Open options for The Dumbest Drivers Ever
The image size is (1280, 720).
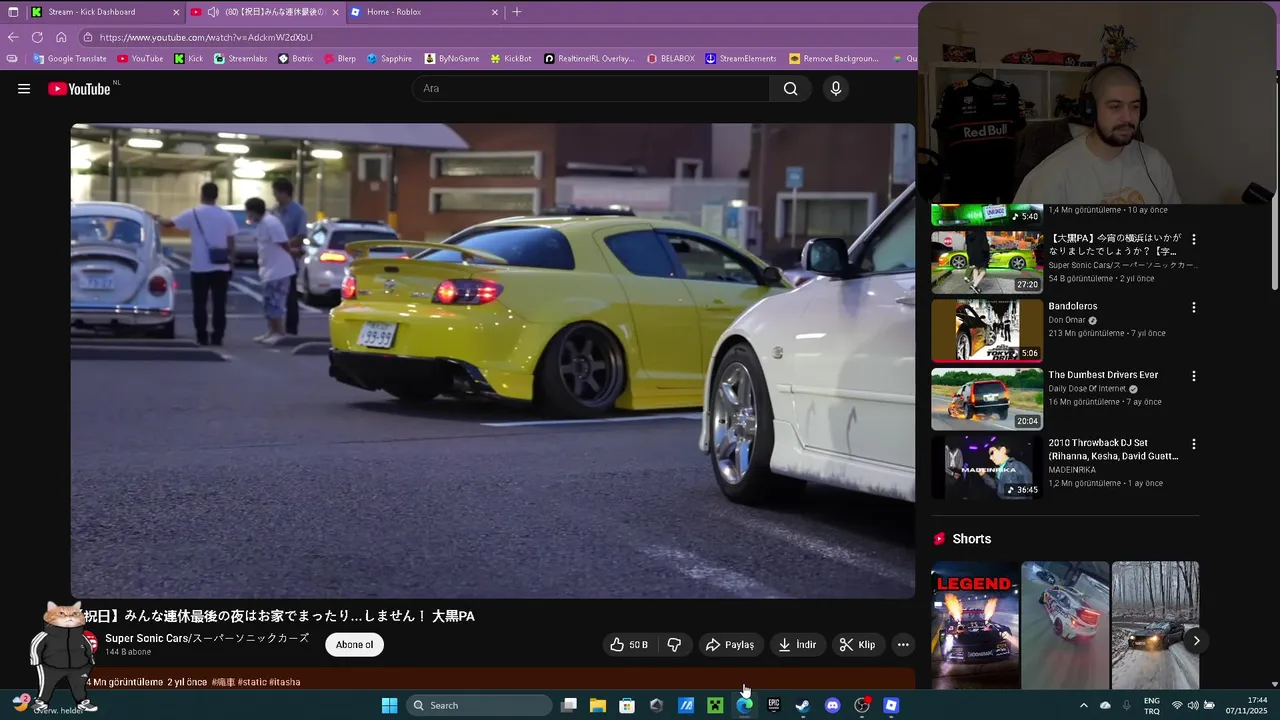[x=1193, y=376]
